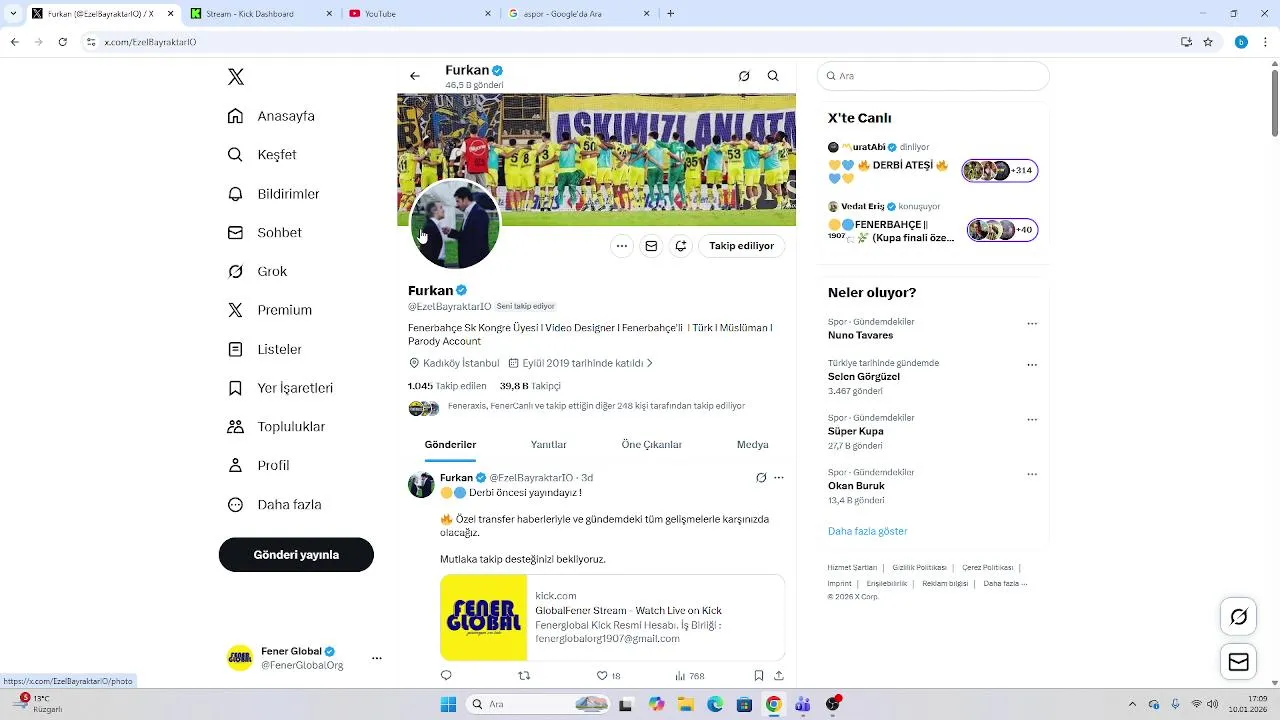Viewport: 1280px width, 720px height.
Task: Switch to Yanıtlar tab
Action: [x=548, y=445]
